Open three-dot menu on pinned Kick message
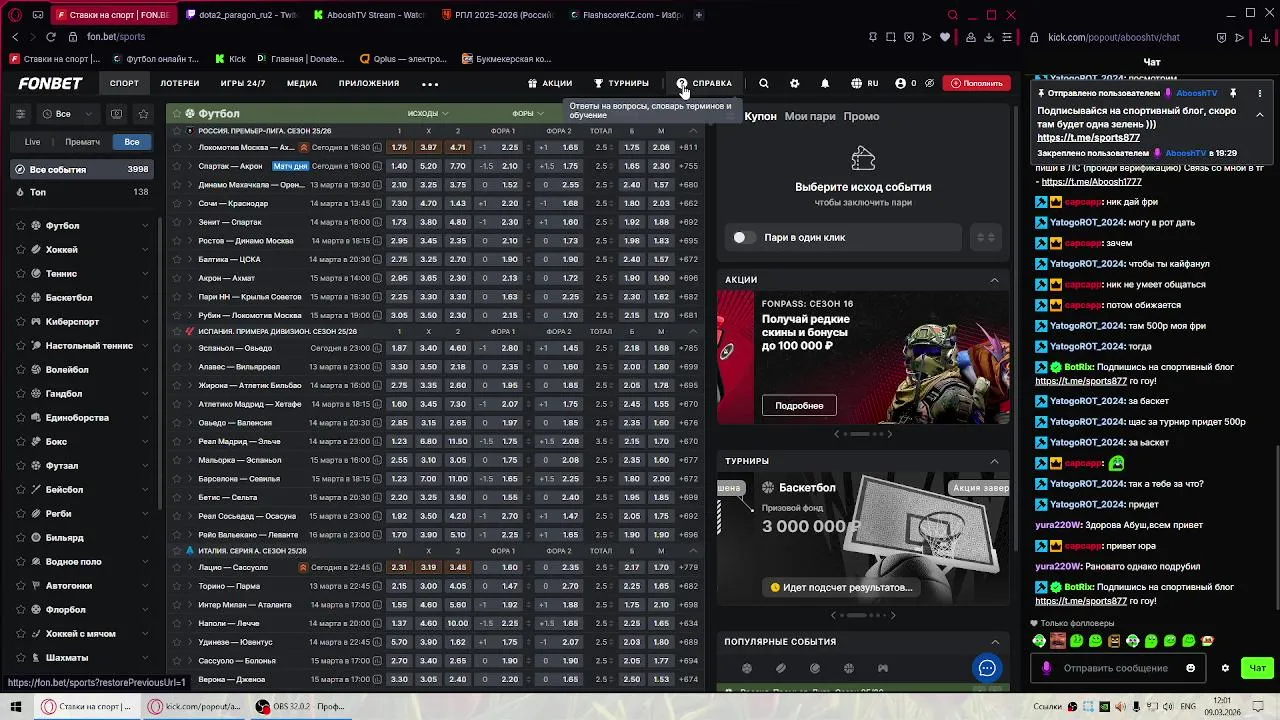1280x720 pixels. [x=1258, y=93]
